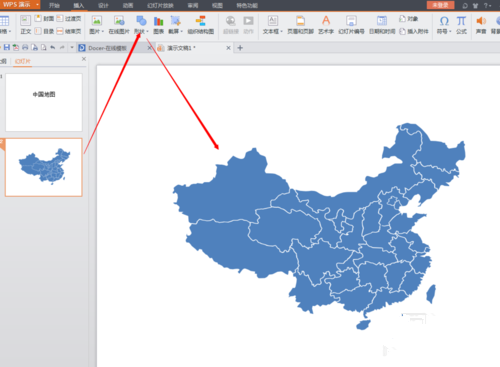Click the 结束页 ending page icon

tap(60, 31)
